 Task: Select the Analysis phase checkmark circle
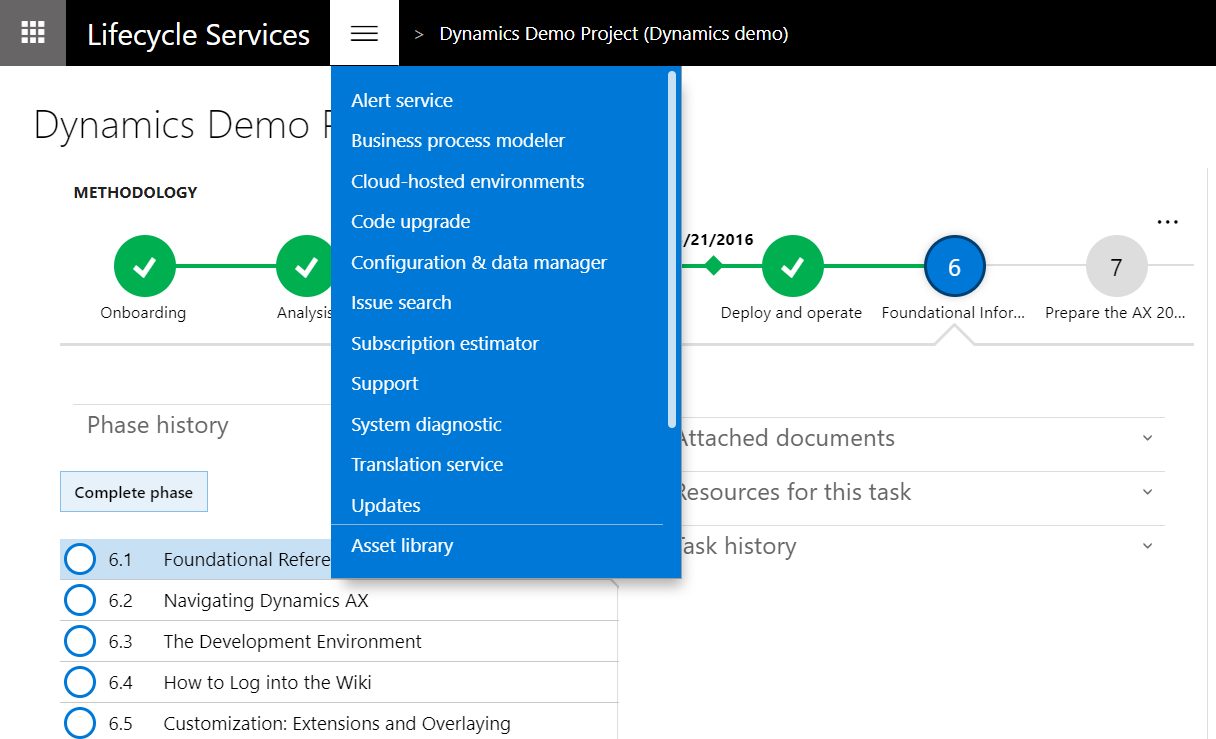(305, 266)
